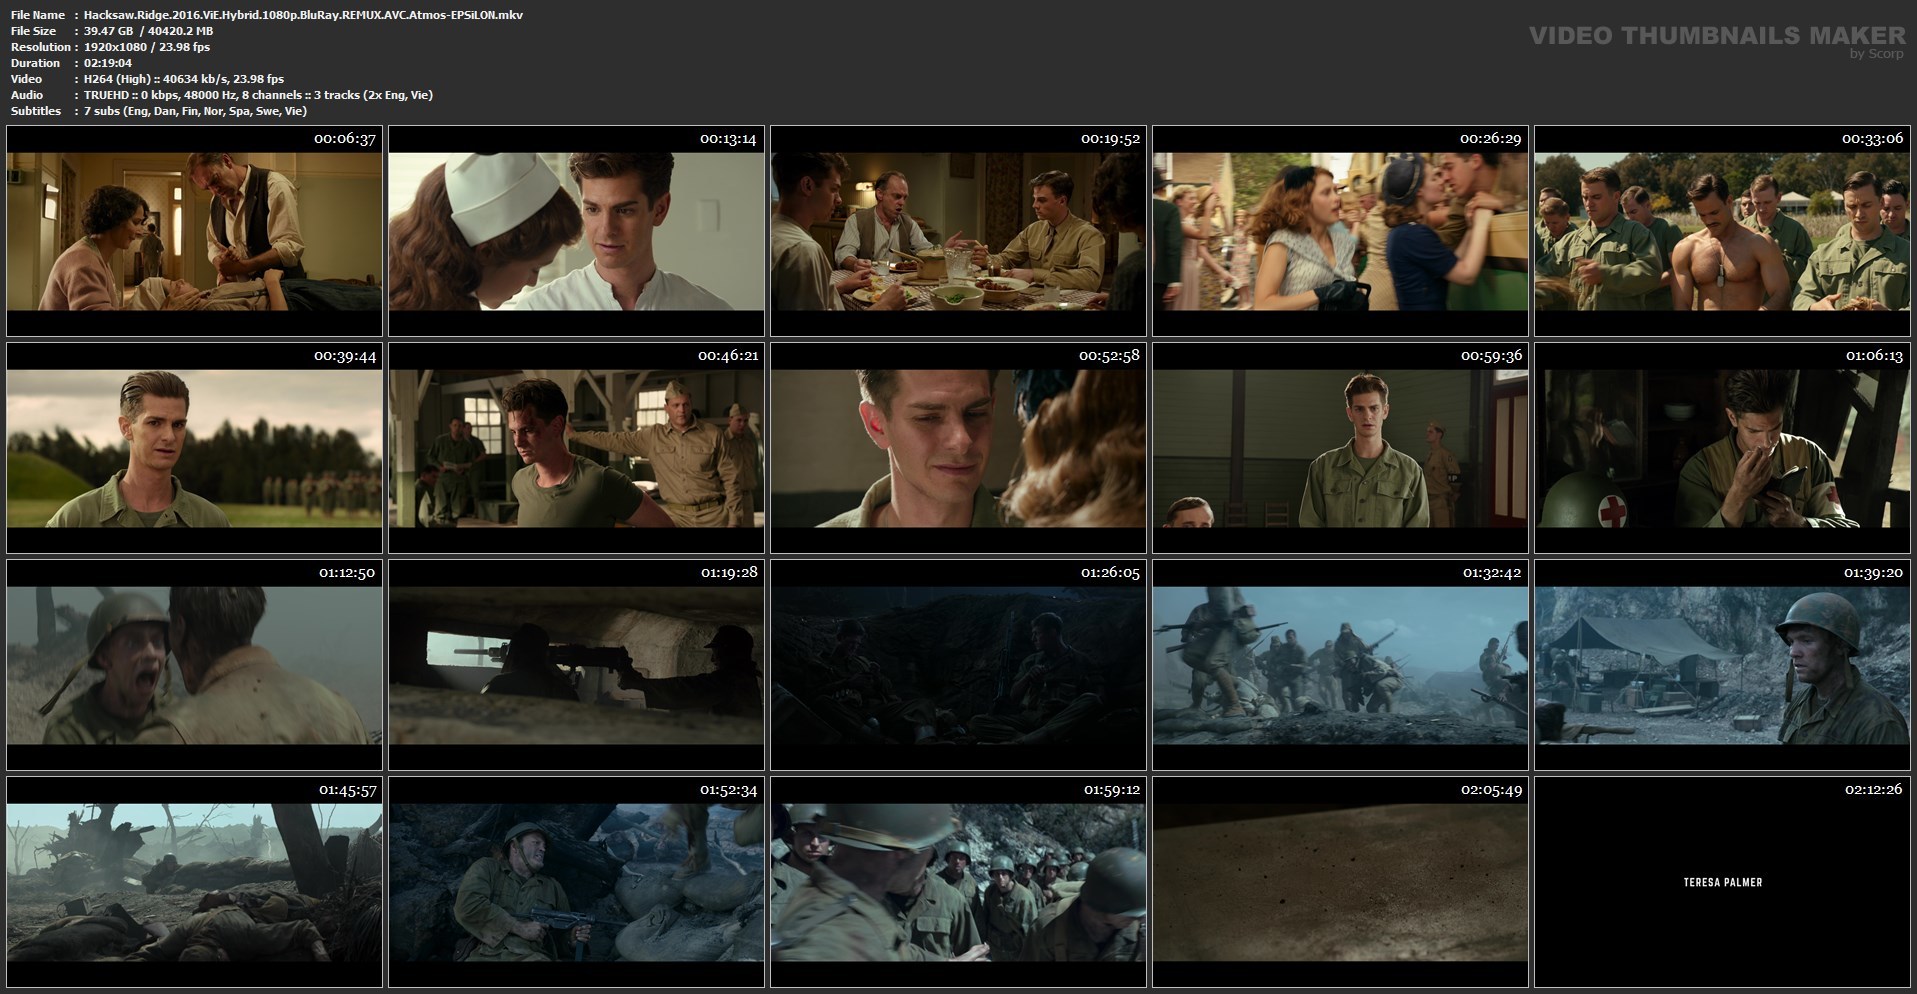This screenshot has width=1917, height=994.
Task: Open the thumbnail at 00:26:29
Action: 1340,231
